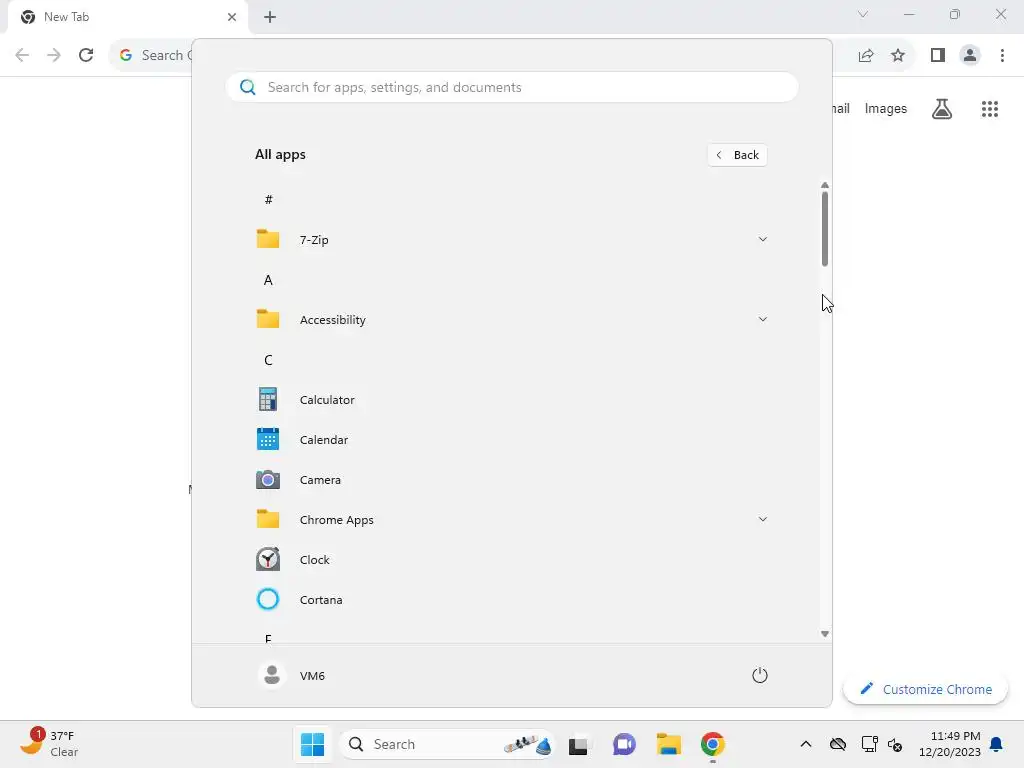1024x768 pixels.
Task: Click the scrollbar up arrow in All apps
Action: point(825,185)
